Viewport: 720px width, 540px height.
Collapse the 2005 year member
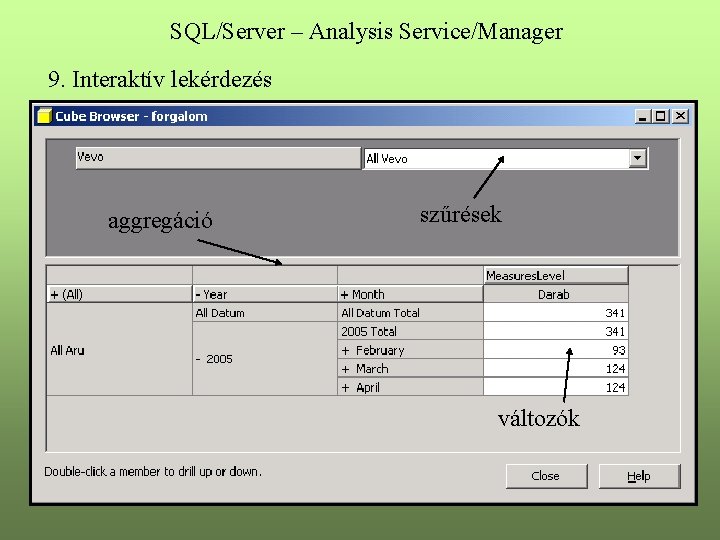198,359
